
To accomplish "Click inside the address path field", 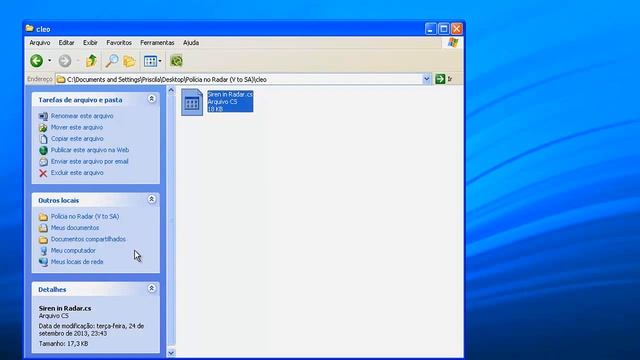I will click(243, 79).
